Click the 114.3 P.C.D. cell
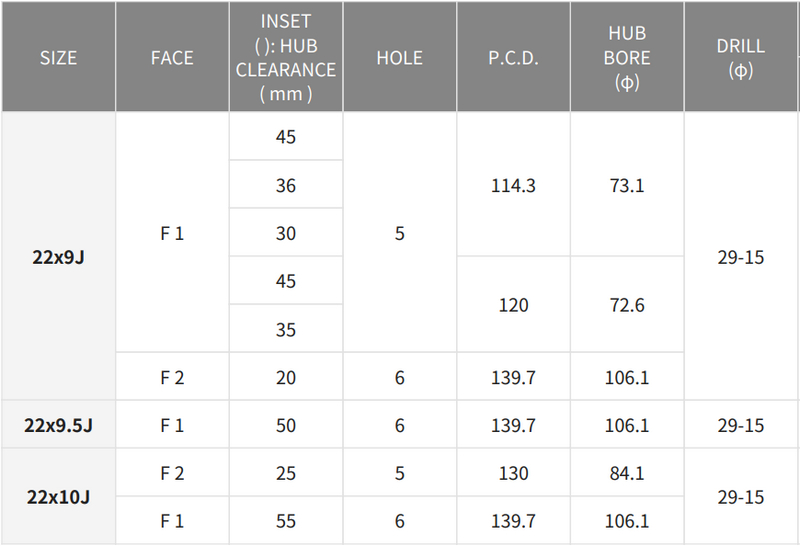Image resolution: width=800 pixels, height=546 pixels. [514, 185]
